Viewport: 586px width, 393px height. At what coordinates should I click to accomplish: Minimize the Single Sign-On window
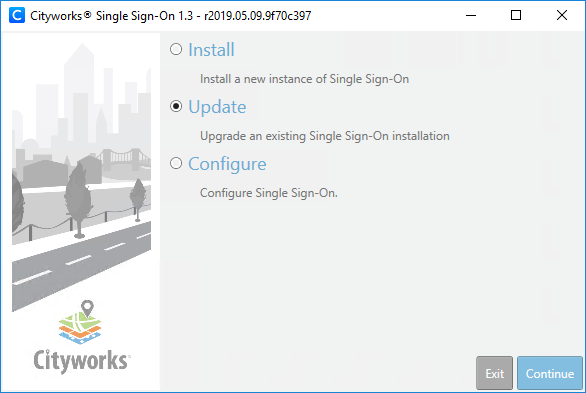click(471, 15)
